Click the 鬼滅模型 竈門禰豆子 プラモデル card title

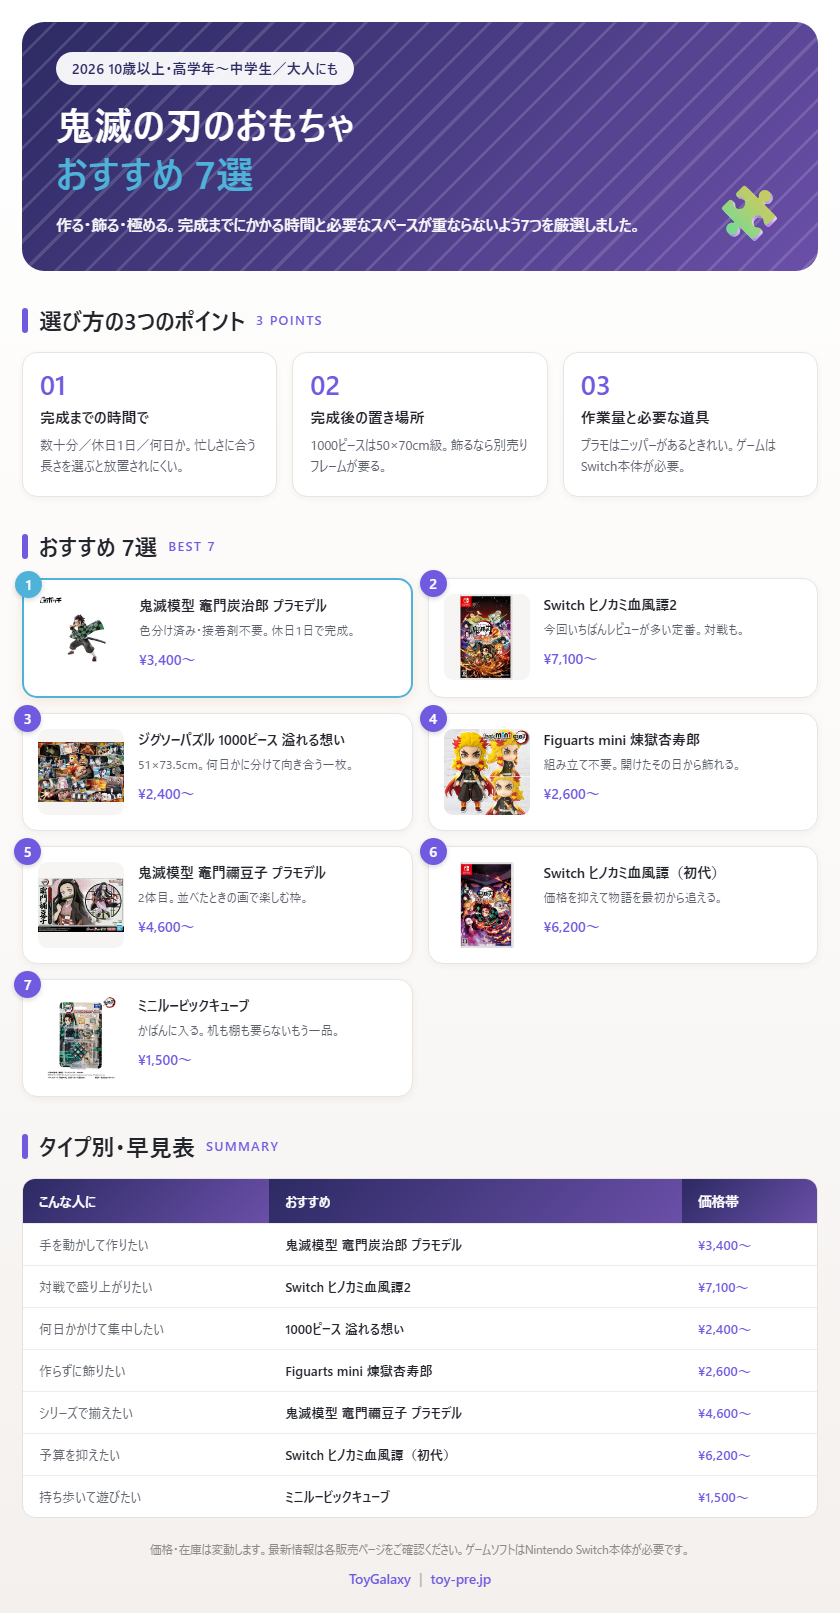point(232,873)
